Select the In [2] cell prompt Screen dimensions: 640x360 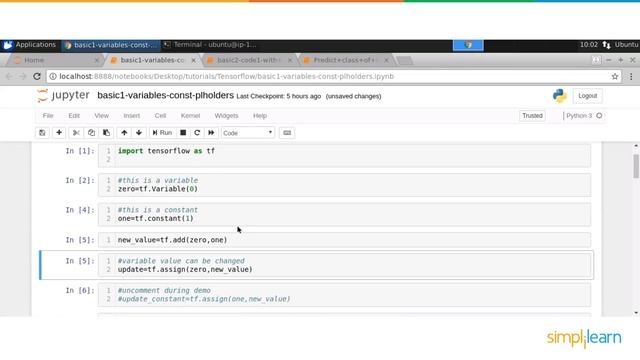[x=80, y=180]
